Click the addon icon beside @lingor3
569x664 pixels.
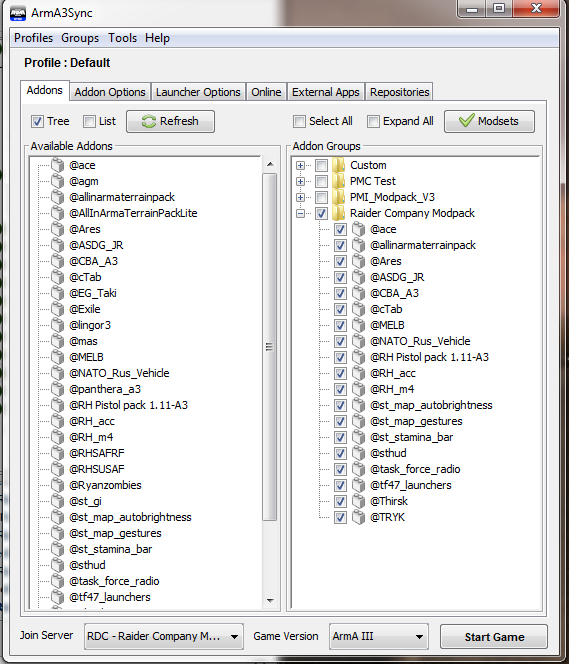click(x=58, y=325)
